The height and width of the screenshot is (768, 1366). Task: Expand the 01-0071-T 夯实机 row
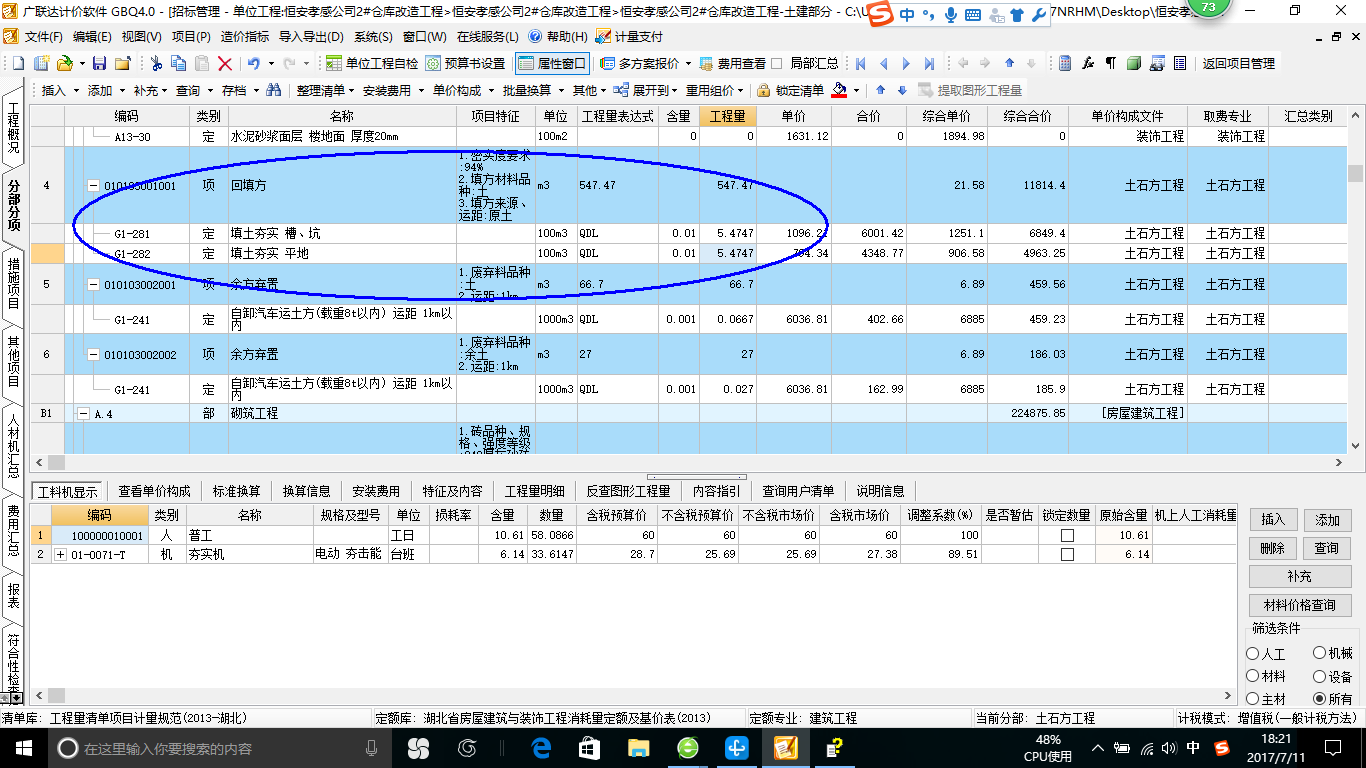60,554
